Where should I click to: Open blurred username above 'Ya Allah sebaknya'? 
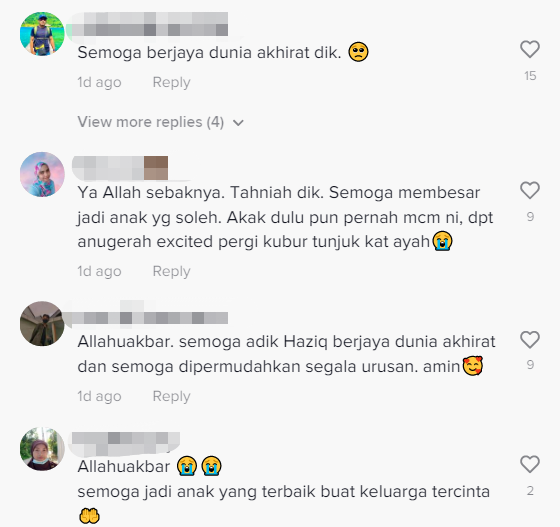[x=120, y=168]
